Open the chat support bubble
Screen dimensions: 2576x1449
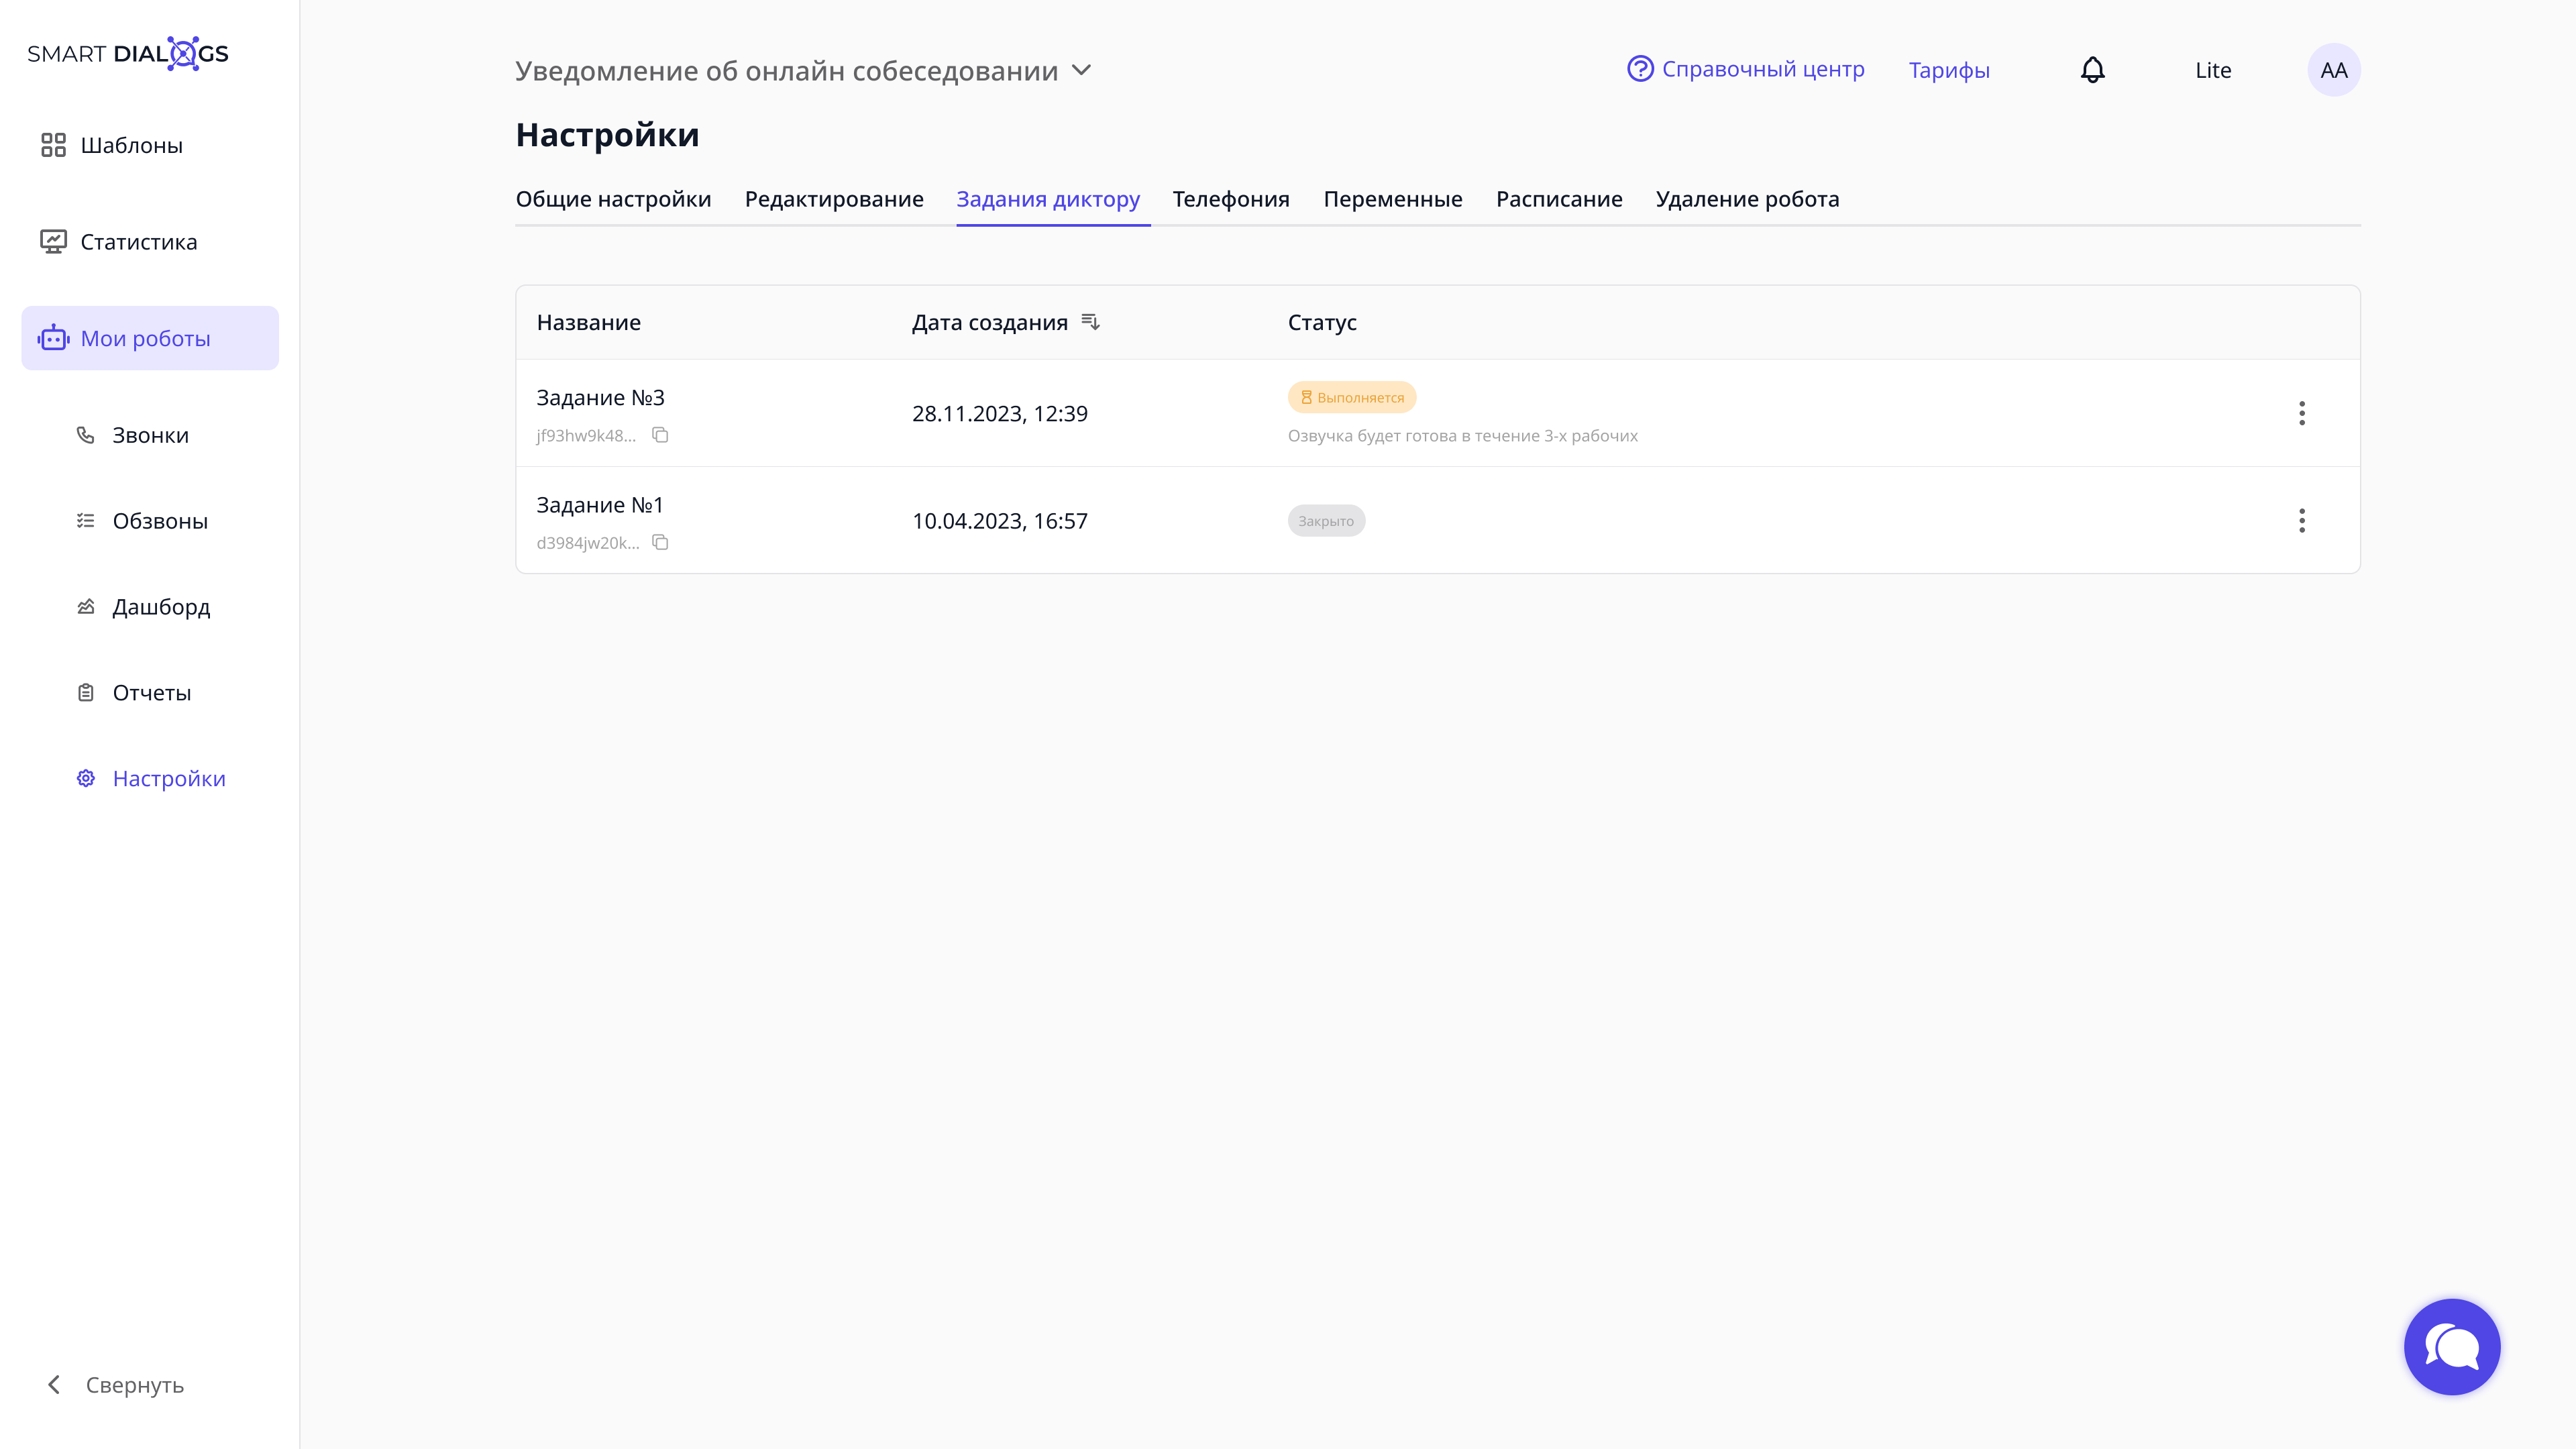point(2452,1347)
